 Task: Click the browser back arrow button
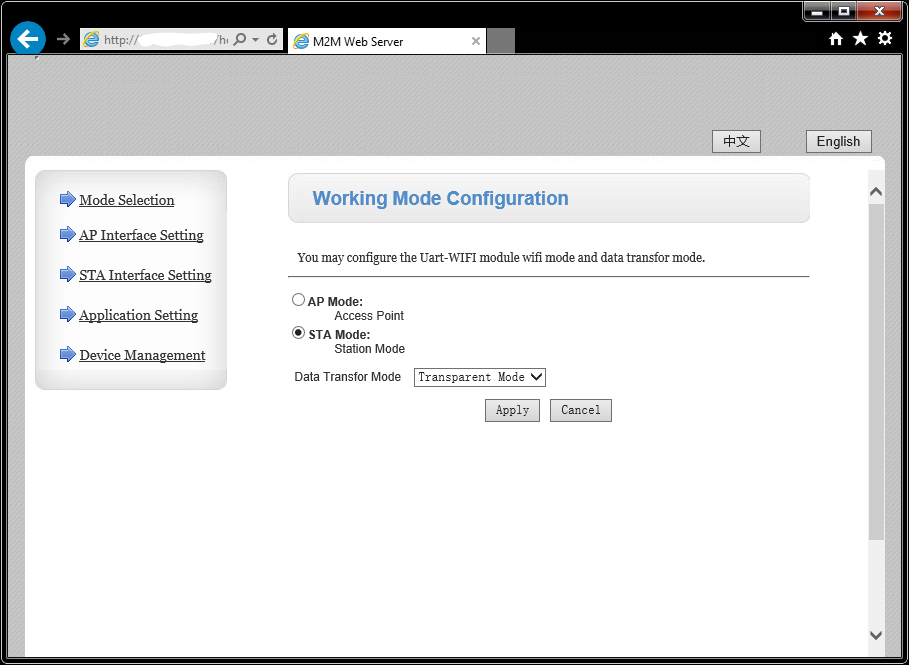point(28,39)
